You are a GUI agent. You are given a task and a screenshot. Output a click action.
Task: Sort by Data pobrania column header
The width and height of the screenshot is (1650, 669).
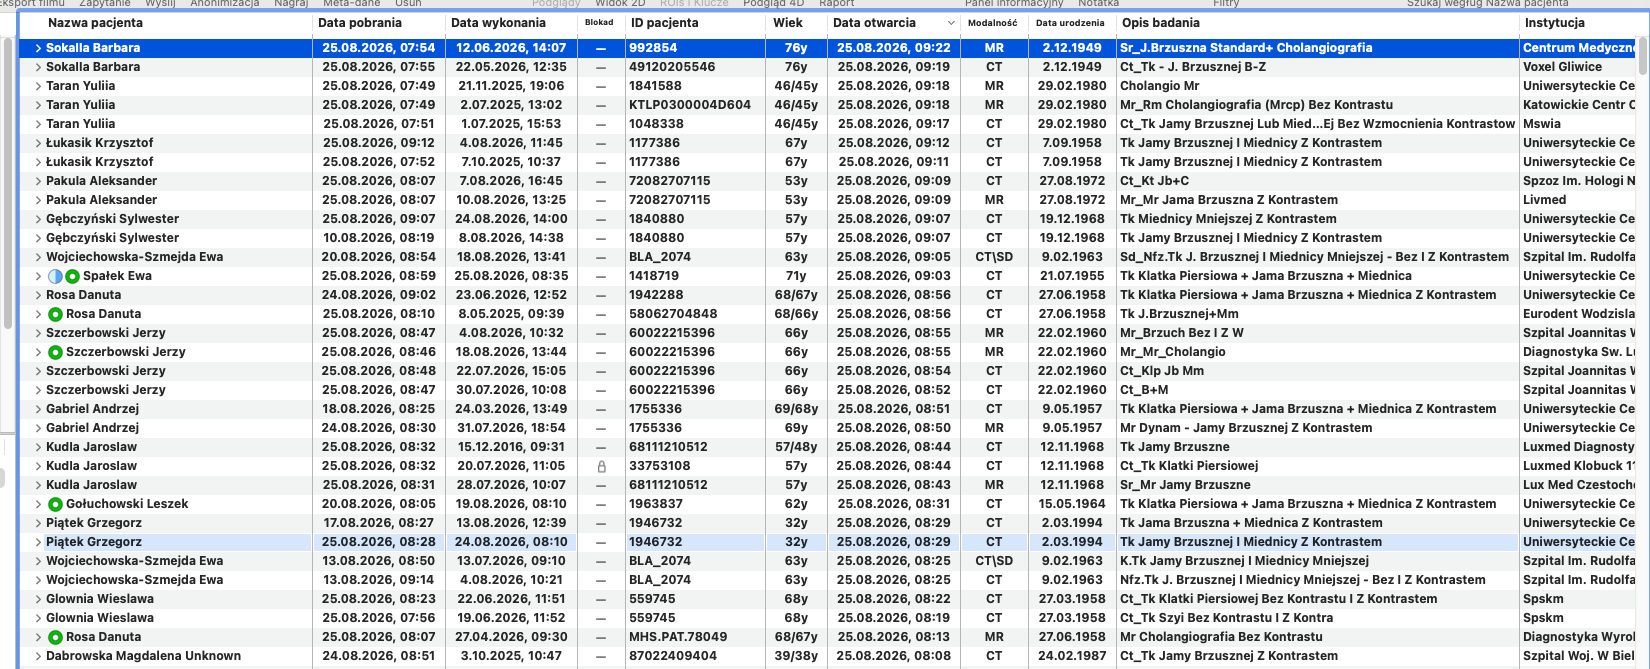[x=359, y=23]
